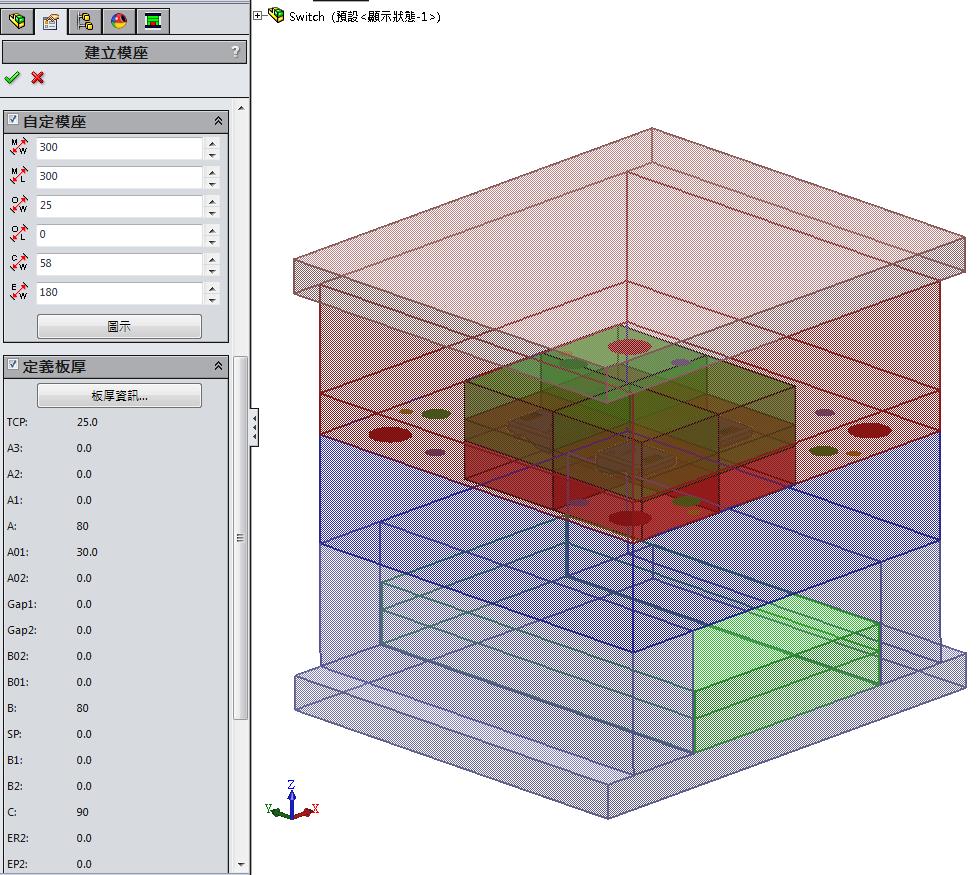Increase the CW value with up arrow
This screenshot has height=875, width=980.
(x=212, y=258)
